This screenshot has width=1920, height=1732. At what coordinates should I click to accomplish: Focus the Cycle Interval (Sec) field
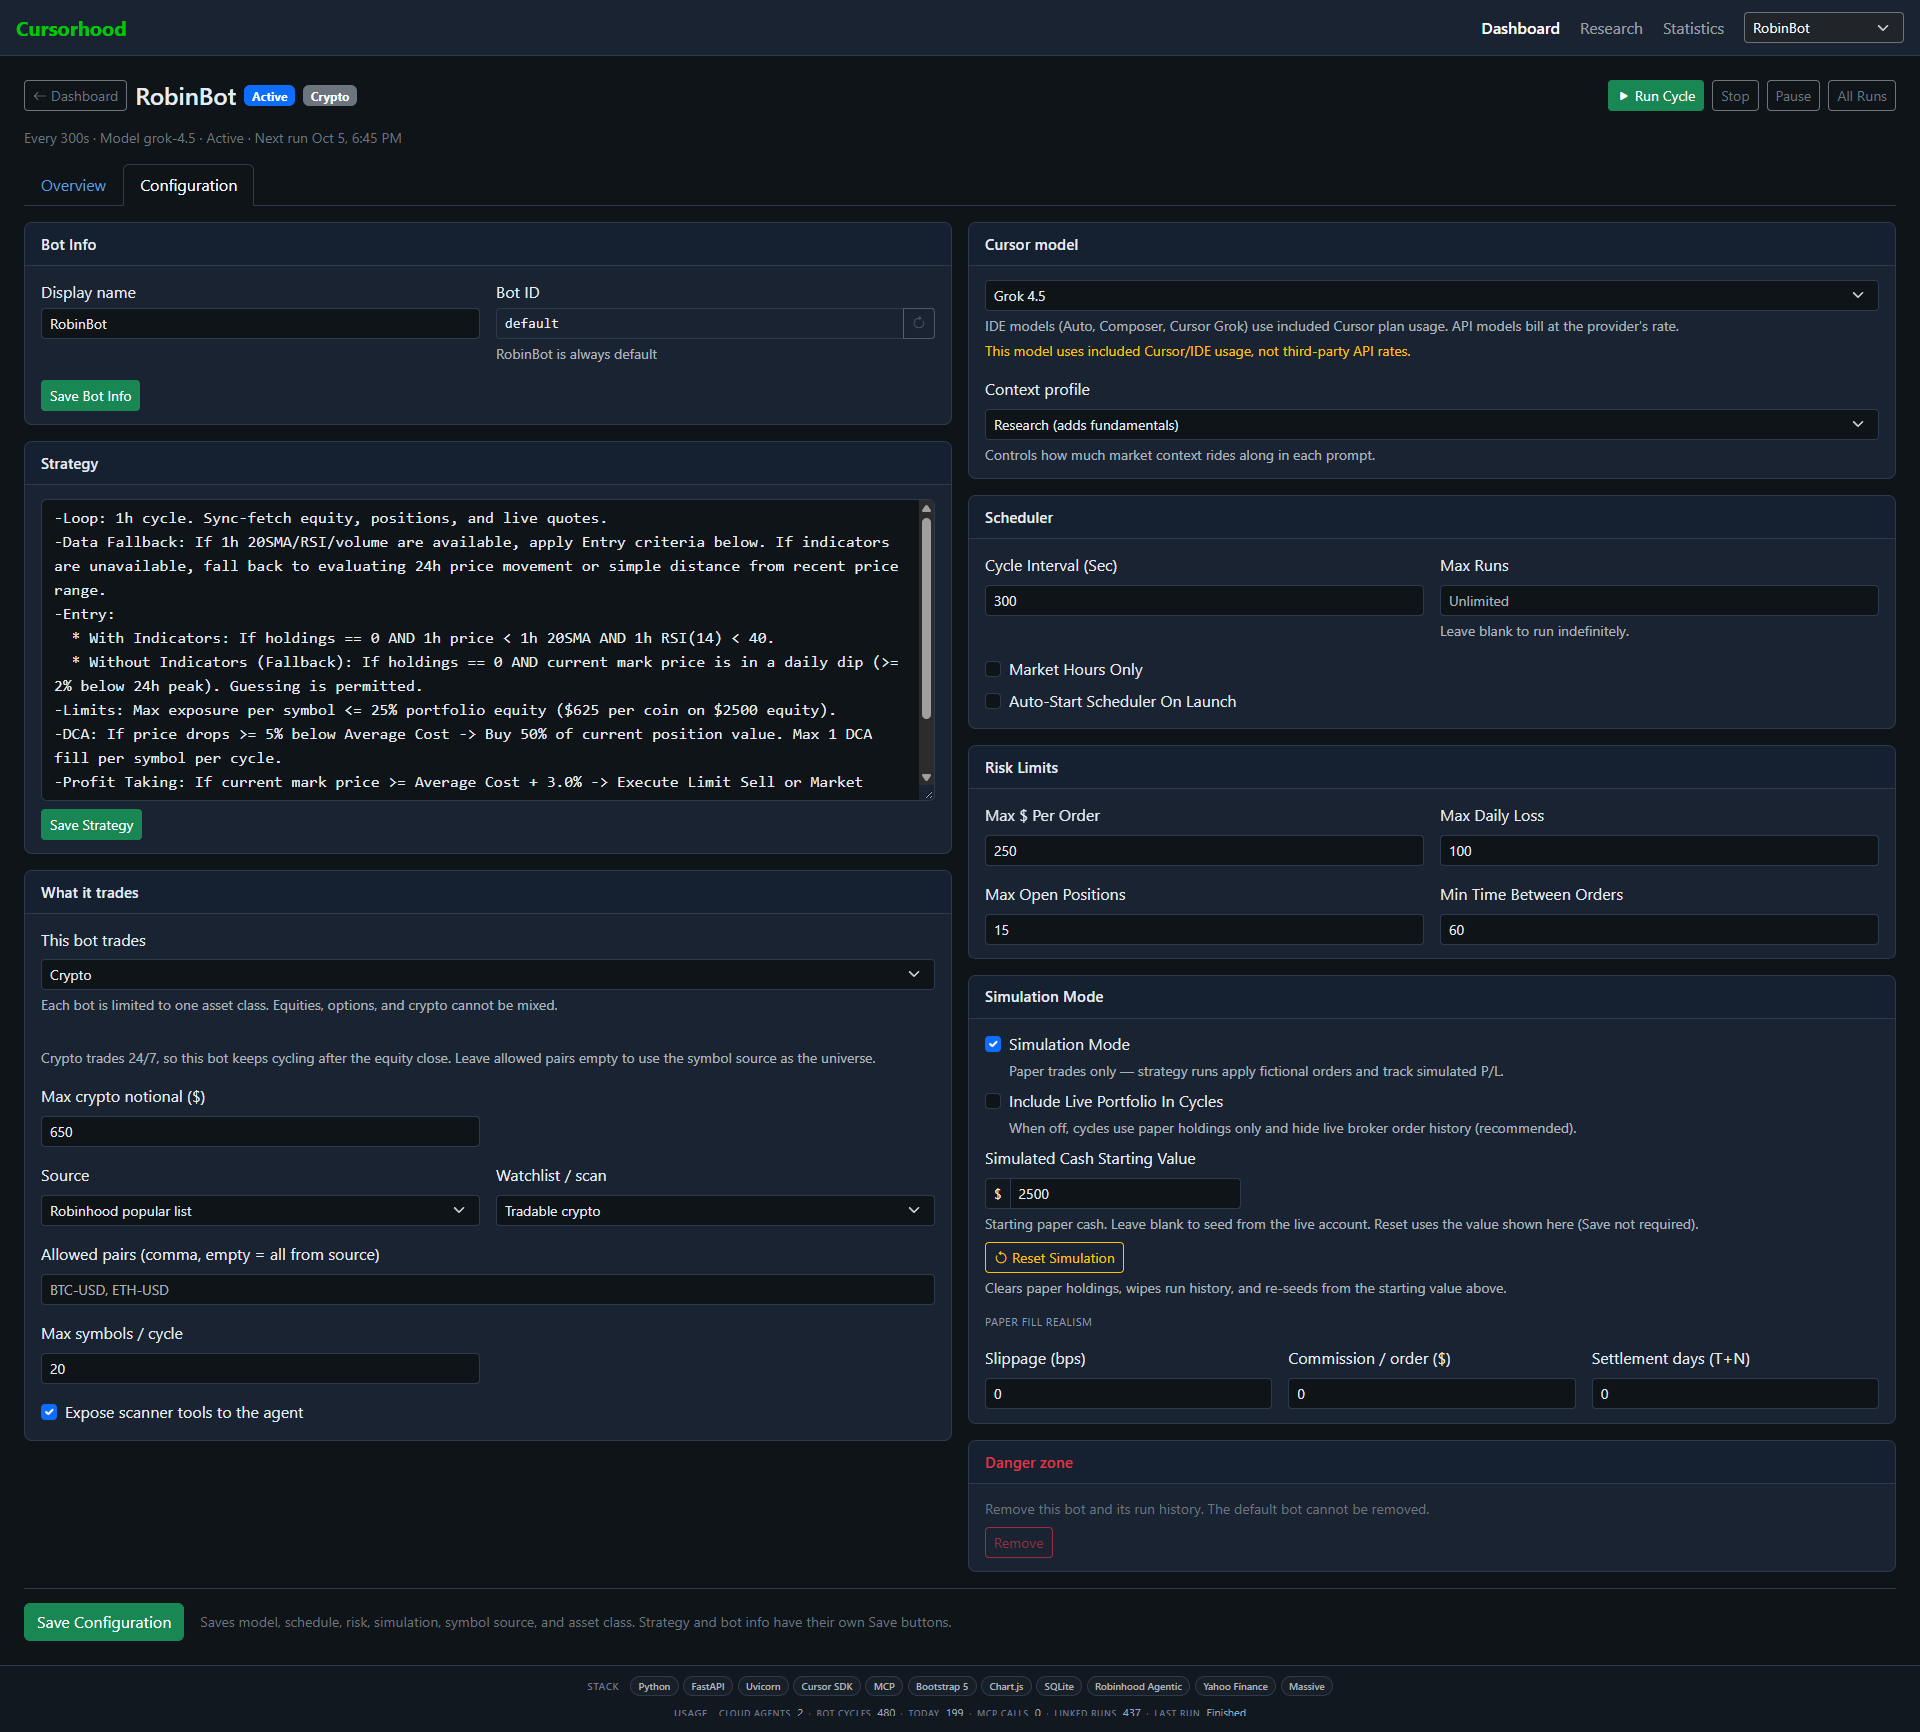pos(1204,601)
